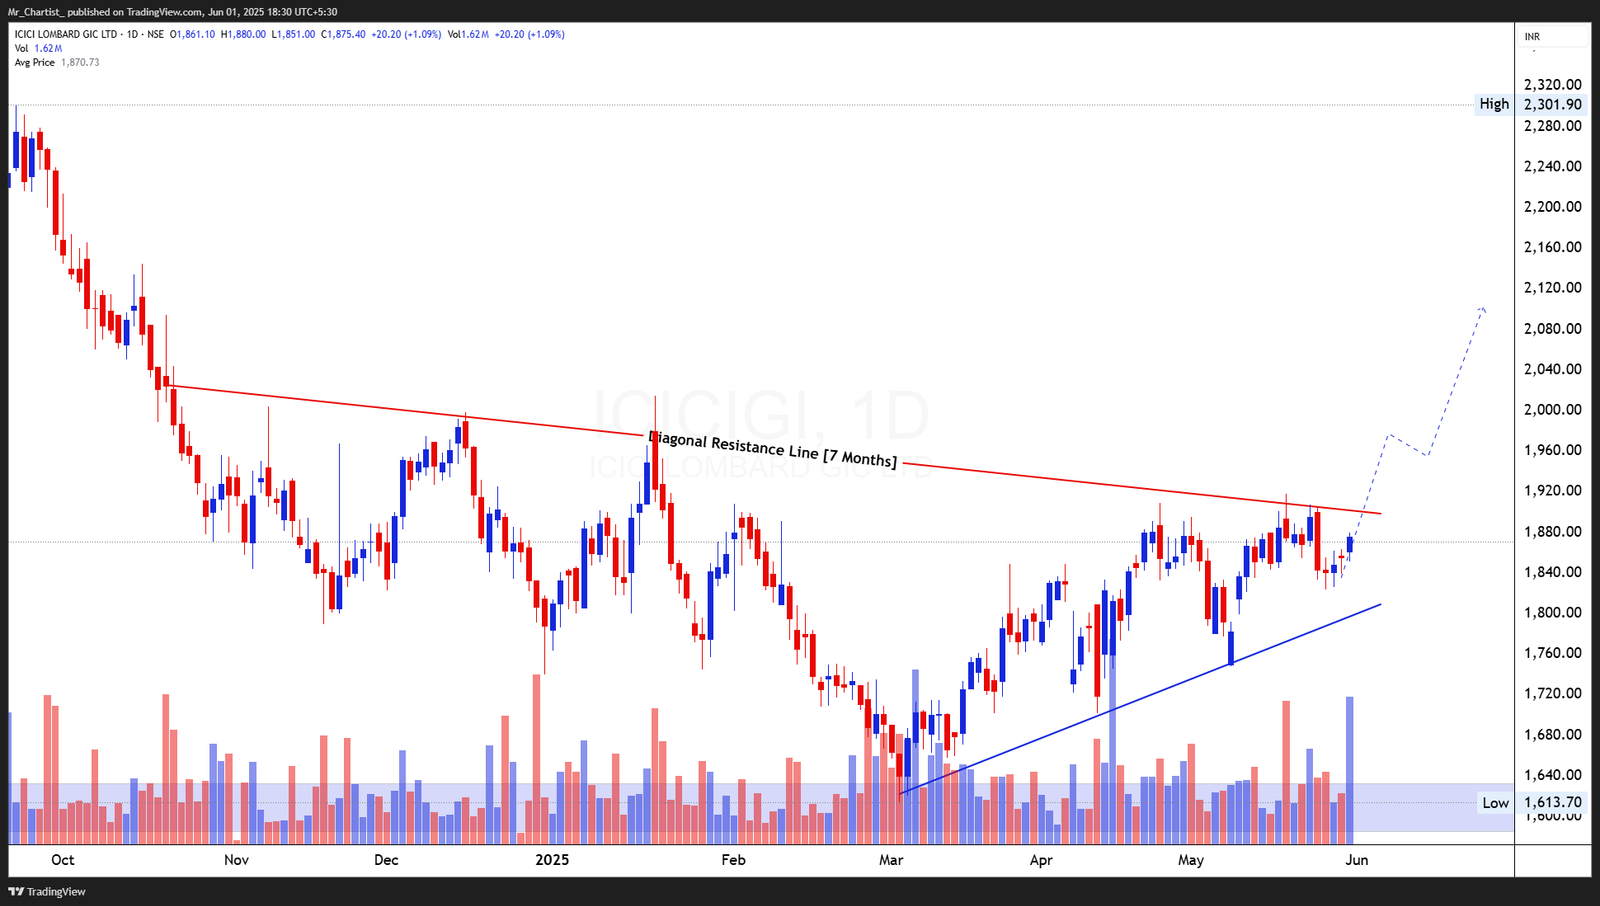The height and width of the screenshot is (906, 1600).
Task: Toggle the High price label 2,301.90
Action: [1551, 103]
